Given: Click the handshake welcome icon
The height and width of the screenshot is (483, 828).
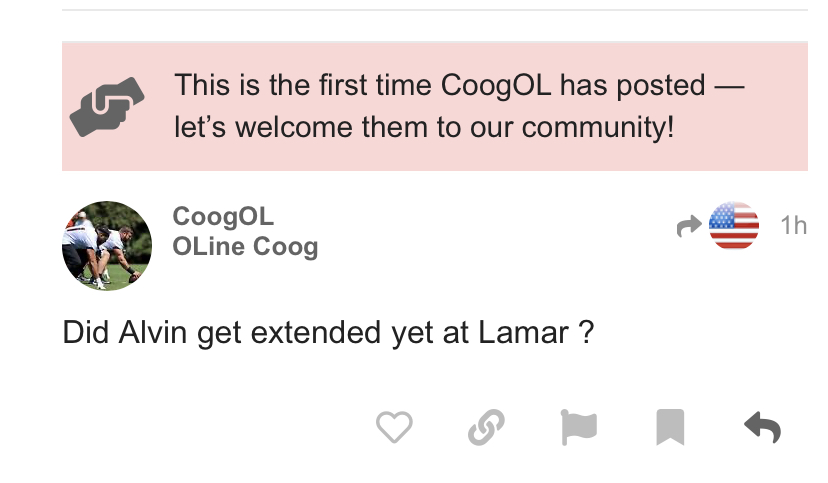Looking at the screenshot, I should [107, 107].
